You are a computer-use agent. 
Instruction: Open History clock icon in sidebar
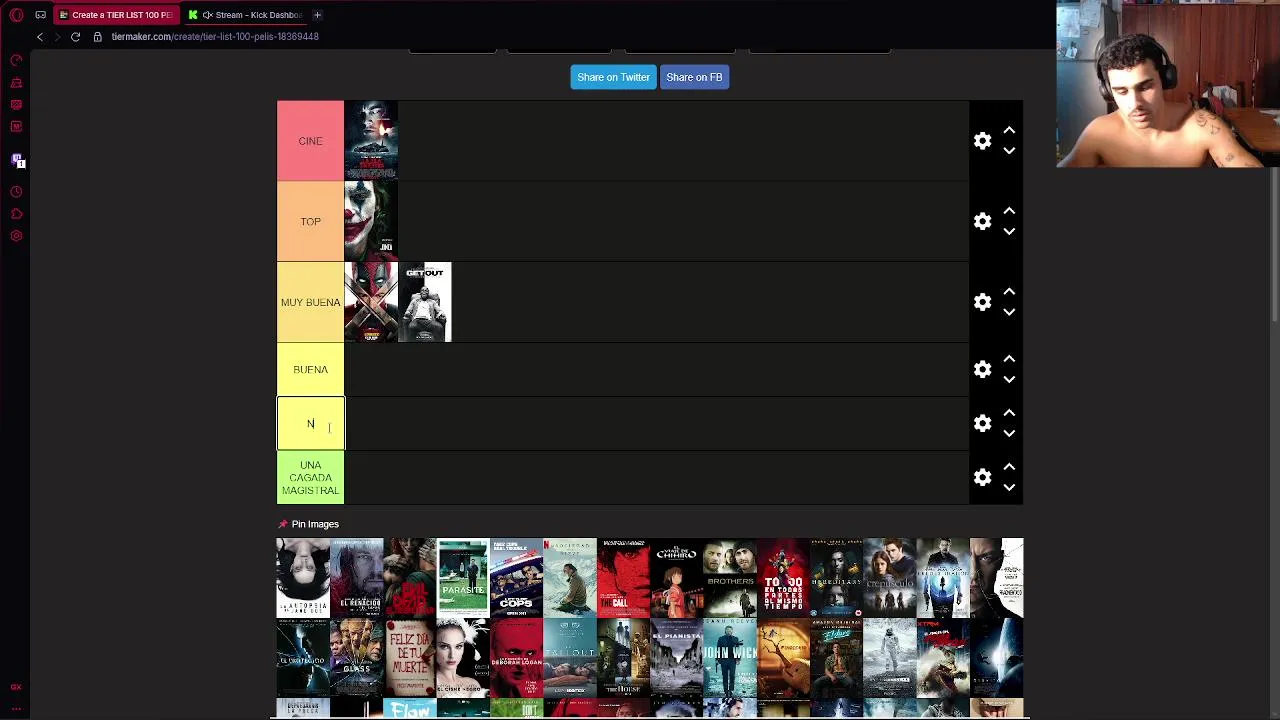[16, 192]
